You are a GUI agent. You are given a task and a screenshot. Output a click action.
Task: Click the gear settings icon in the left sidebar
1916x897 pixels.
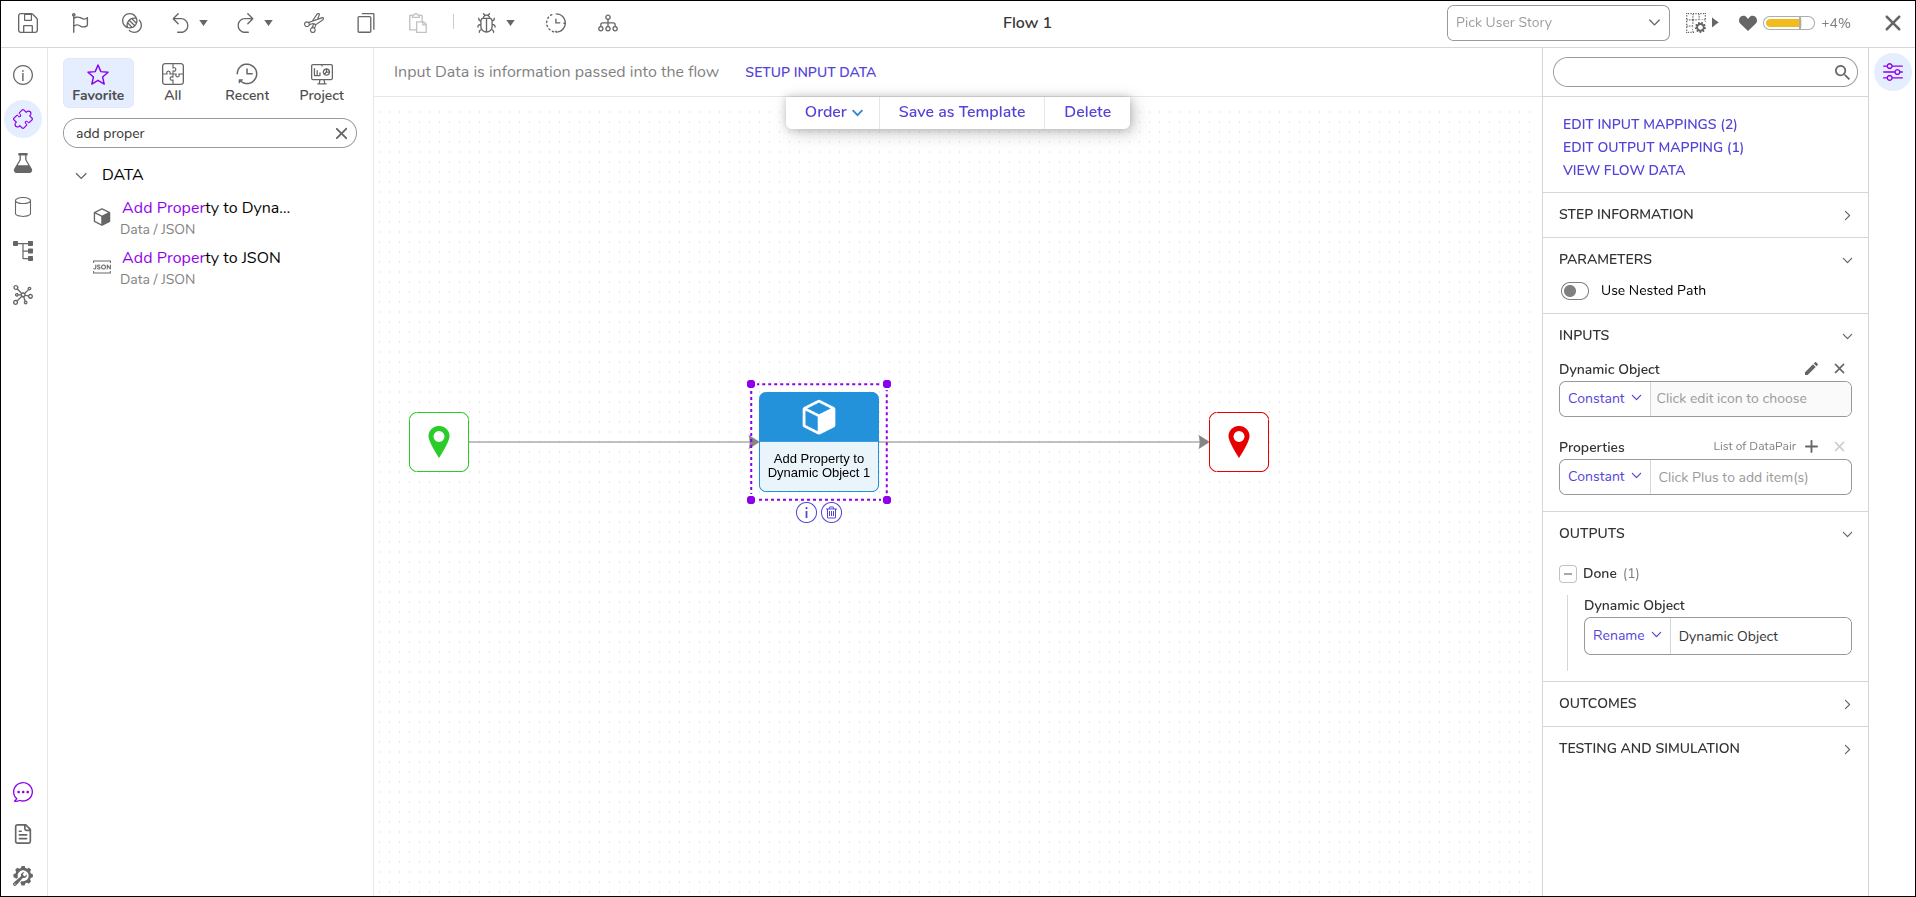23,876
